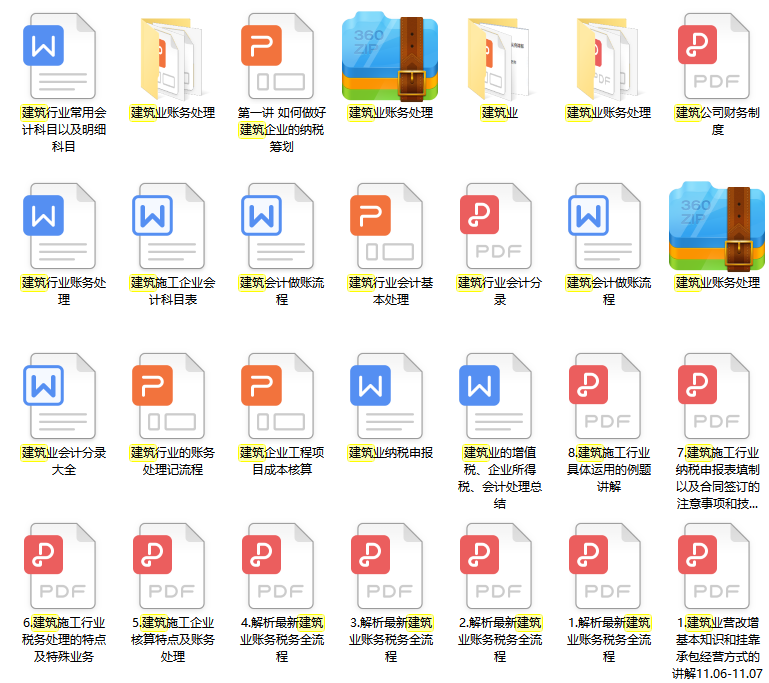769x683 pixels.
Task: Select PDF icon of 2.解析最新建筑业账务税务全流程
Action: 496,566
